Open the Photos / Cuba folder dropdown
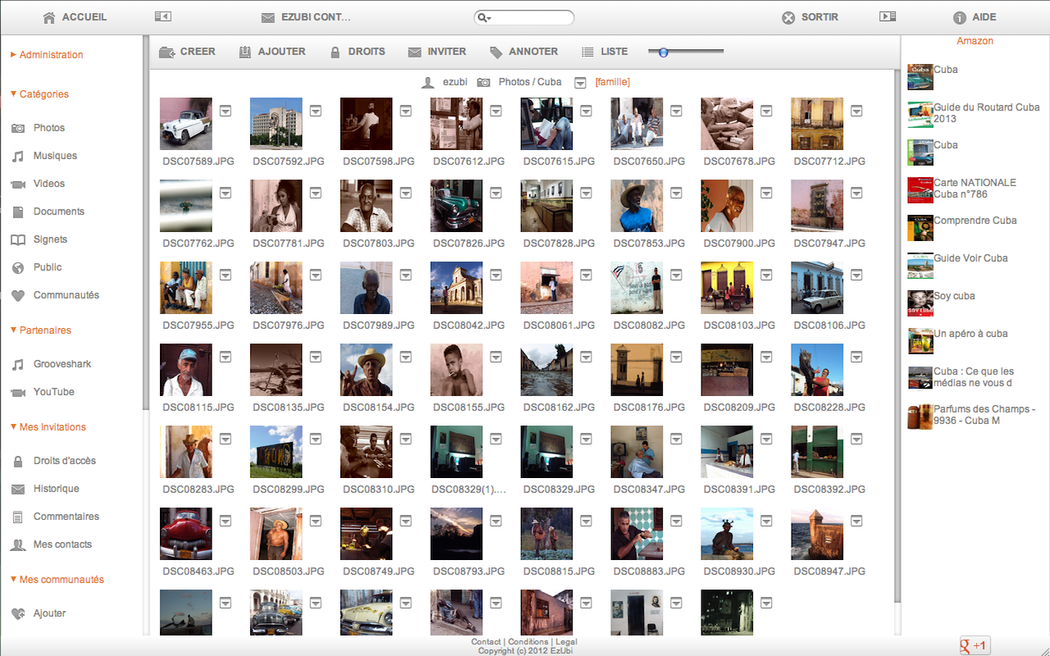Screen dimensions: 1050x656 pyautogui.click(x=580, y=82)
